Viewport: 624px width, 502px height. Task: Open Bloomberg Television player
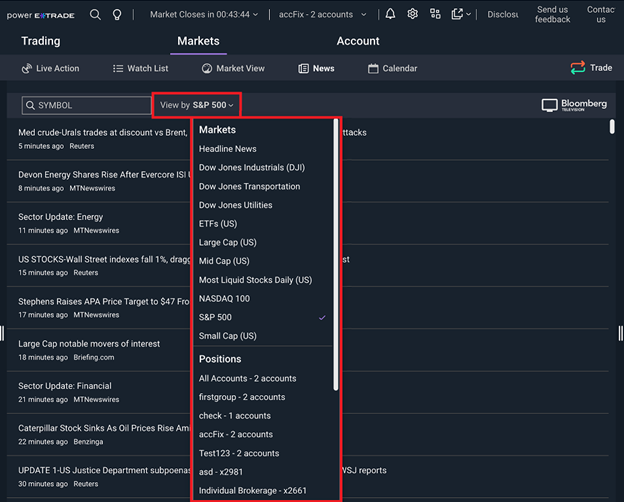coord(574,105)
